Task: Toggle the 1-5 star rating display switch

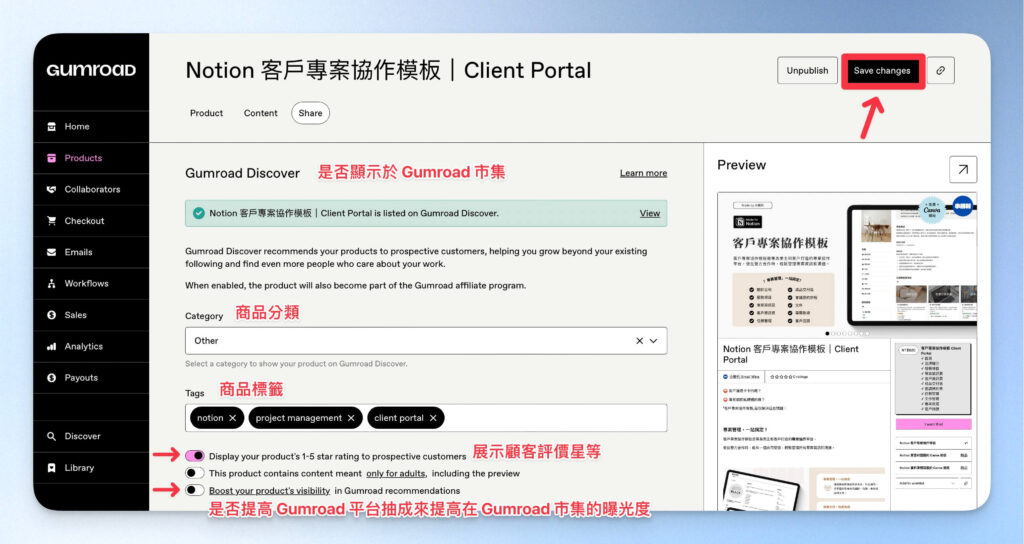Action: coord(195,456)
